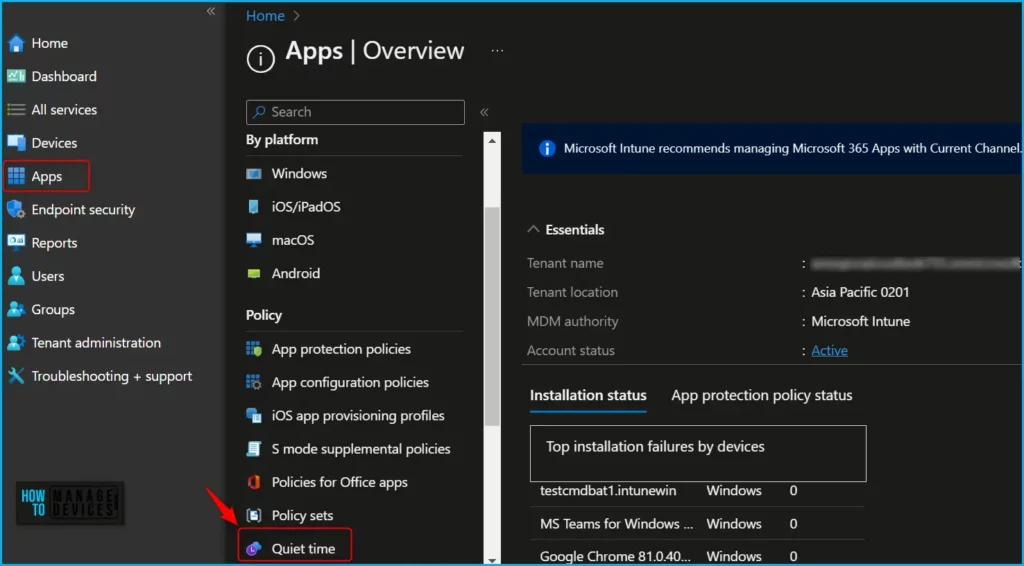Click the Intune recommendation banner text

792,148
